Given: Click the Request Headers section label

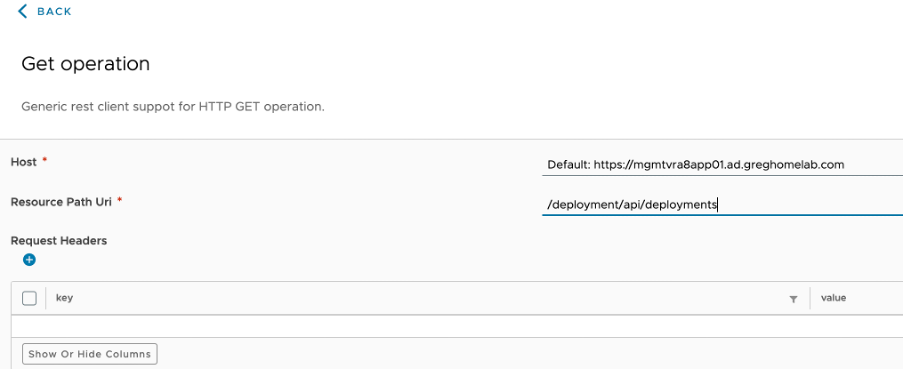Looking at the screenshot, I should coord(59,241).
